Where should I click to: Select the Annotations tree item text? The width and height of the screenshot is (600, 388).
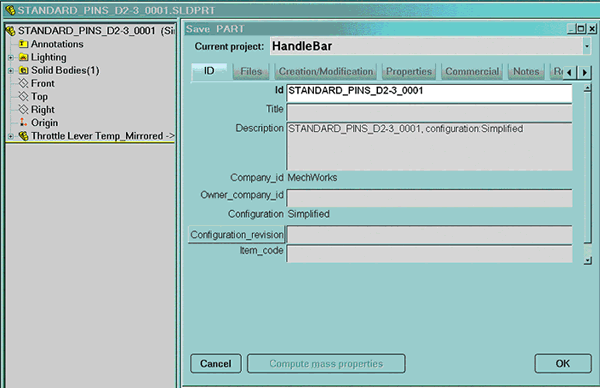click(57, 44)
